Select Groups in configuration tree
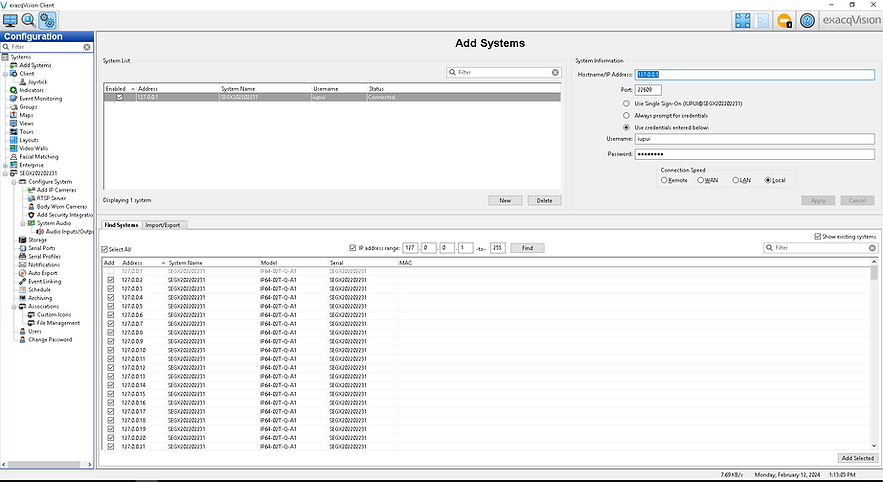The width and height of the screenshot is (883, 482). 28,106
